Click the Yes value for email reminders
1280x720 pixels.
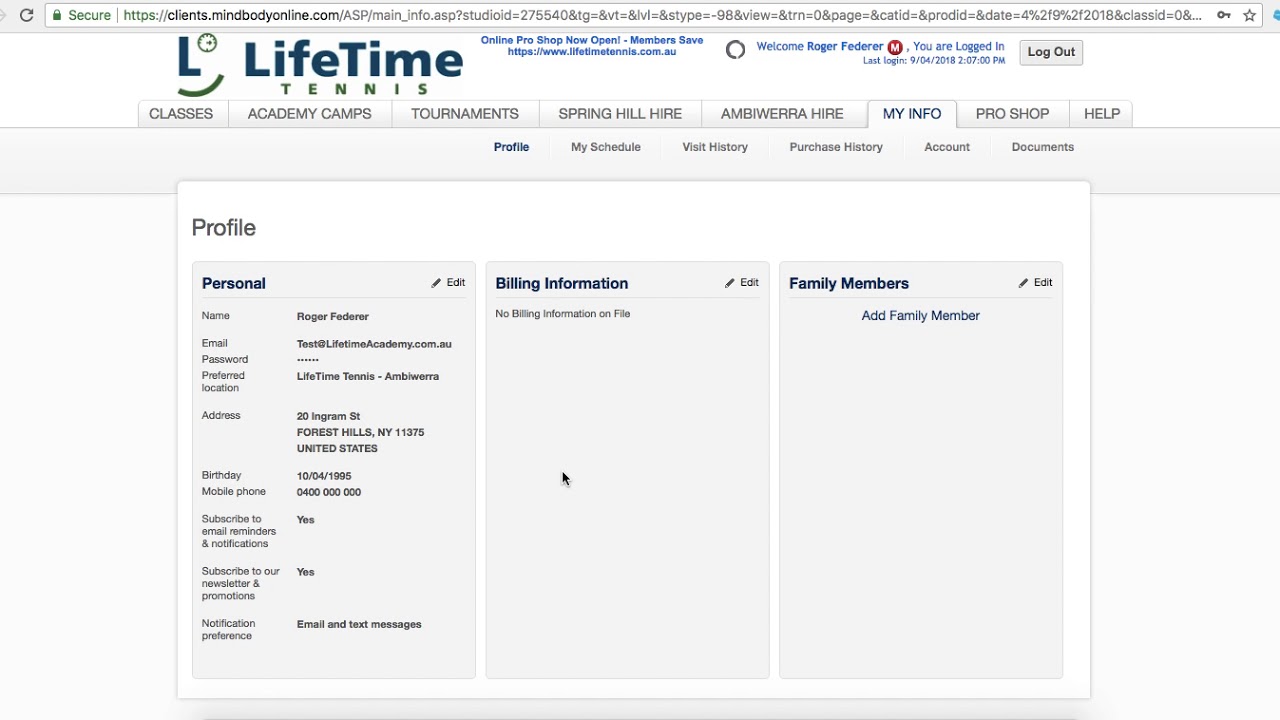point(306,520)
